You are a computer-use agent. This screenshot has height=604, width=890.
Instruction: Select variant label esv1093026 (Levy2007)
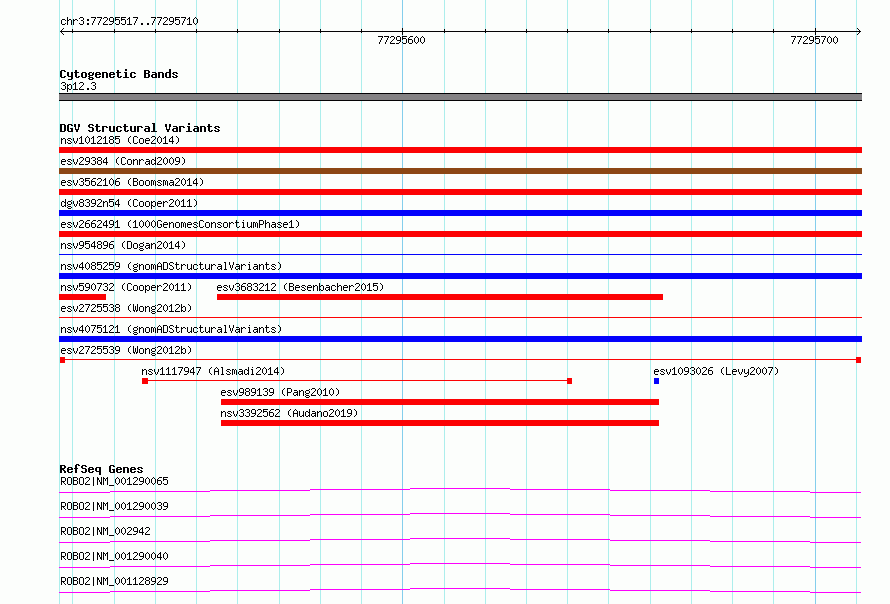[716, 371]
